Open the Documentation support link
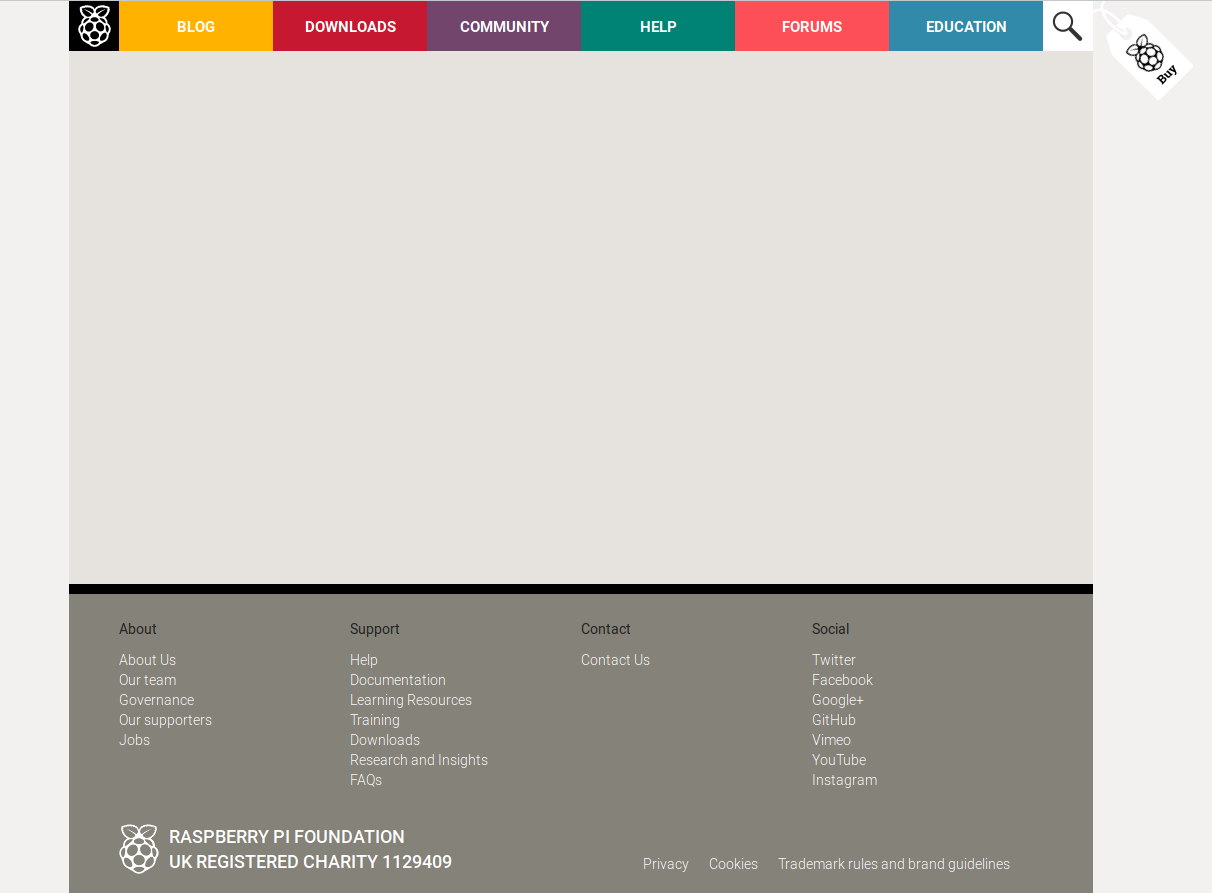 tap(397, 680)
